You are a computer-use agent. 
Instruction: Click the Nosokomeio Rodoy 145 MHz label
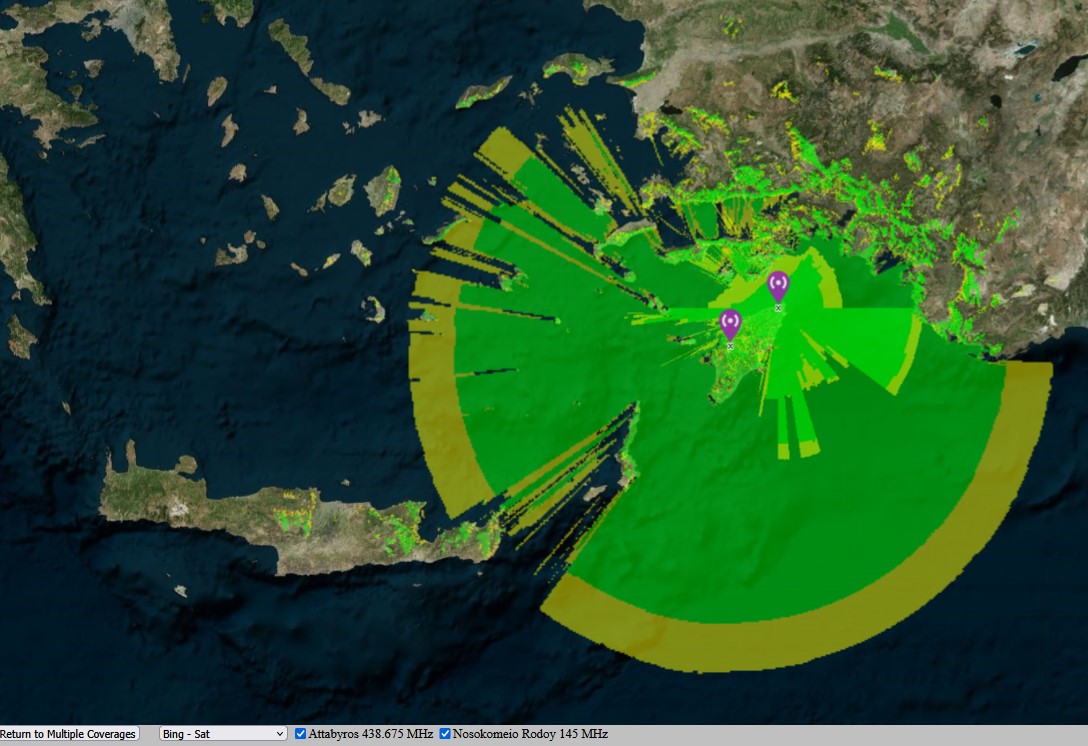(530, 734)
